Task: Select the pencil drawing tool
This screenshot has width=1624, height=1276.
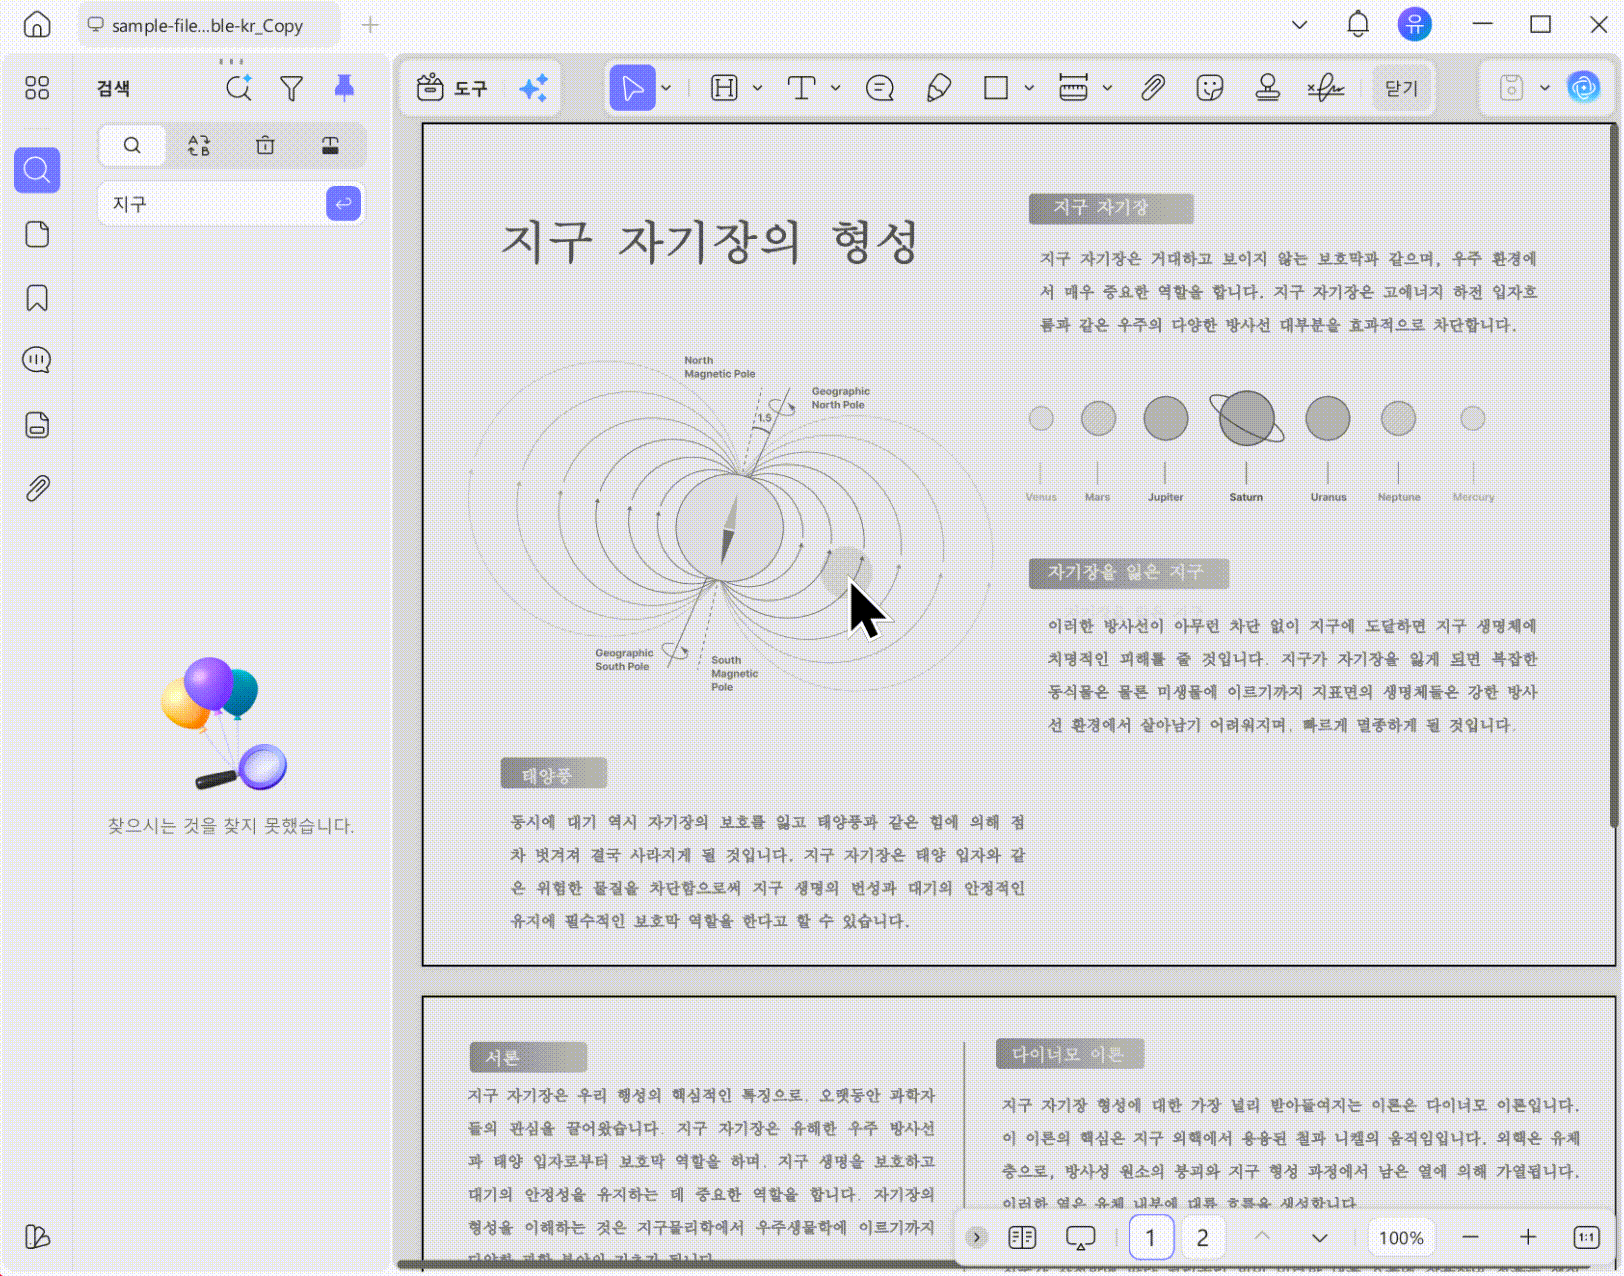Action: coord(938,88)
